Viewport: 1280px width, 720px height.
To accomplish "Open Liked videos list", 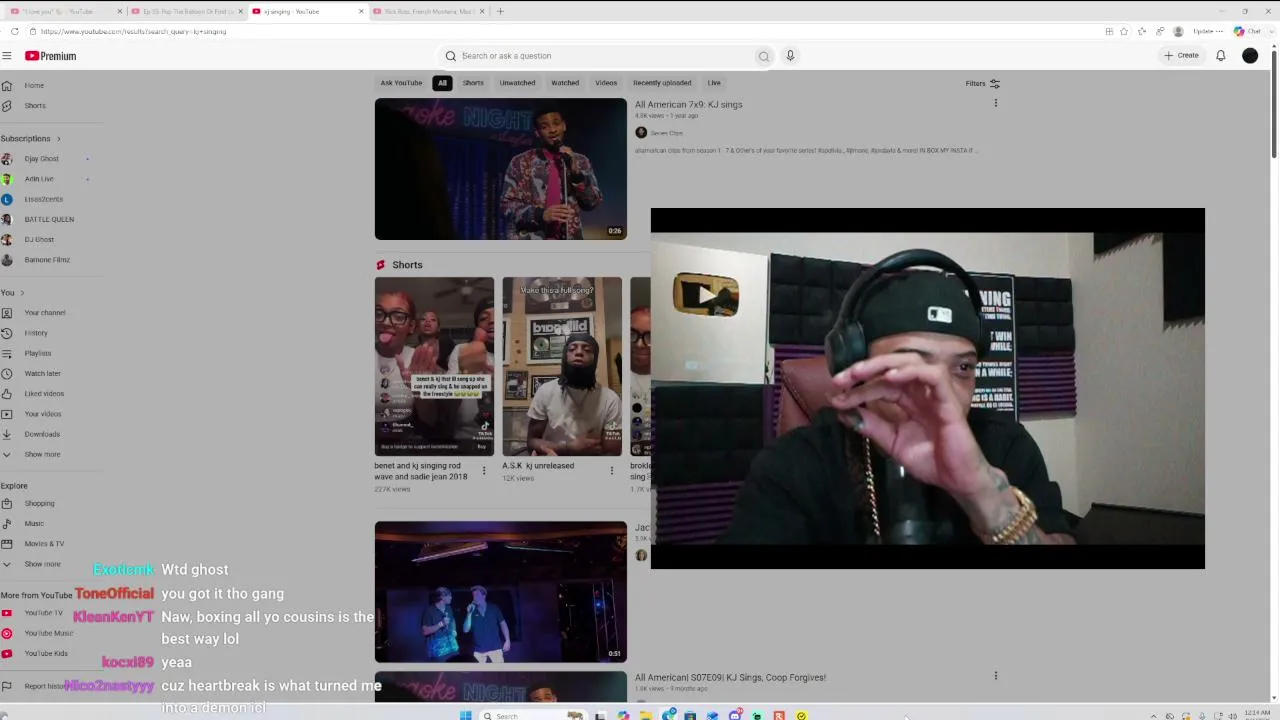I will 44,394.
